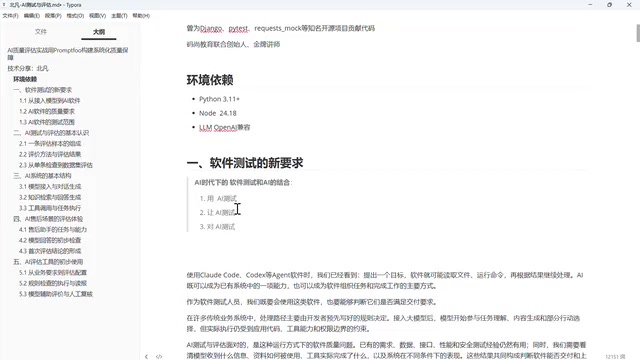Click the blockquote line starting AI时代下的
Image resolution: width=640 pixels, height=360 pixels.
pos(243,182)
